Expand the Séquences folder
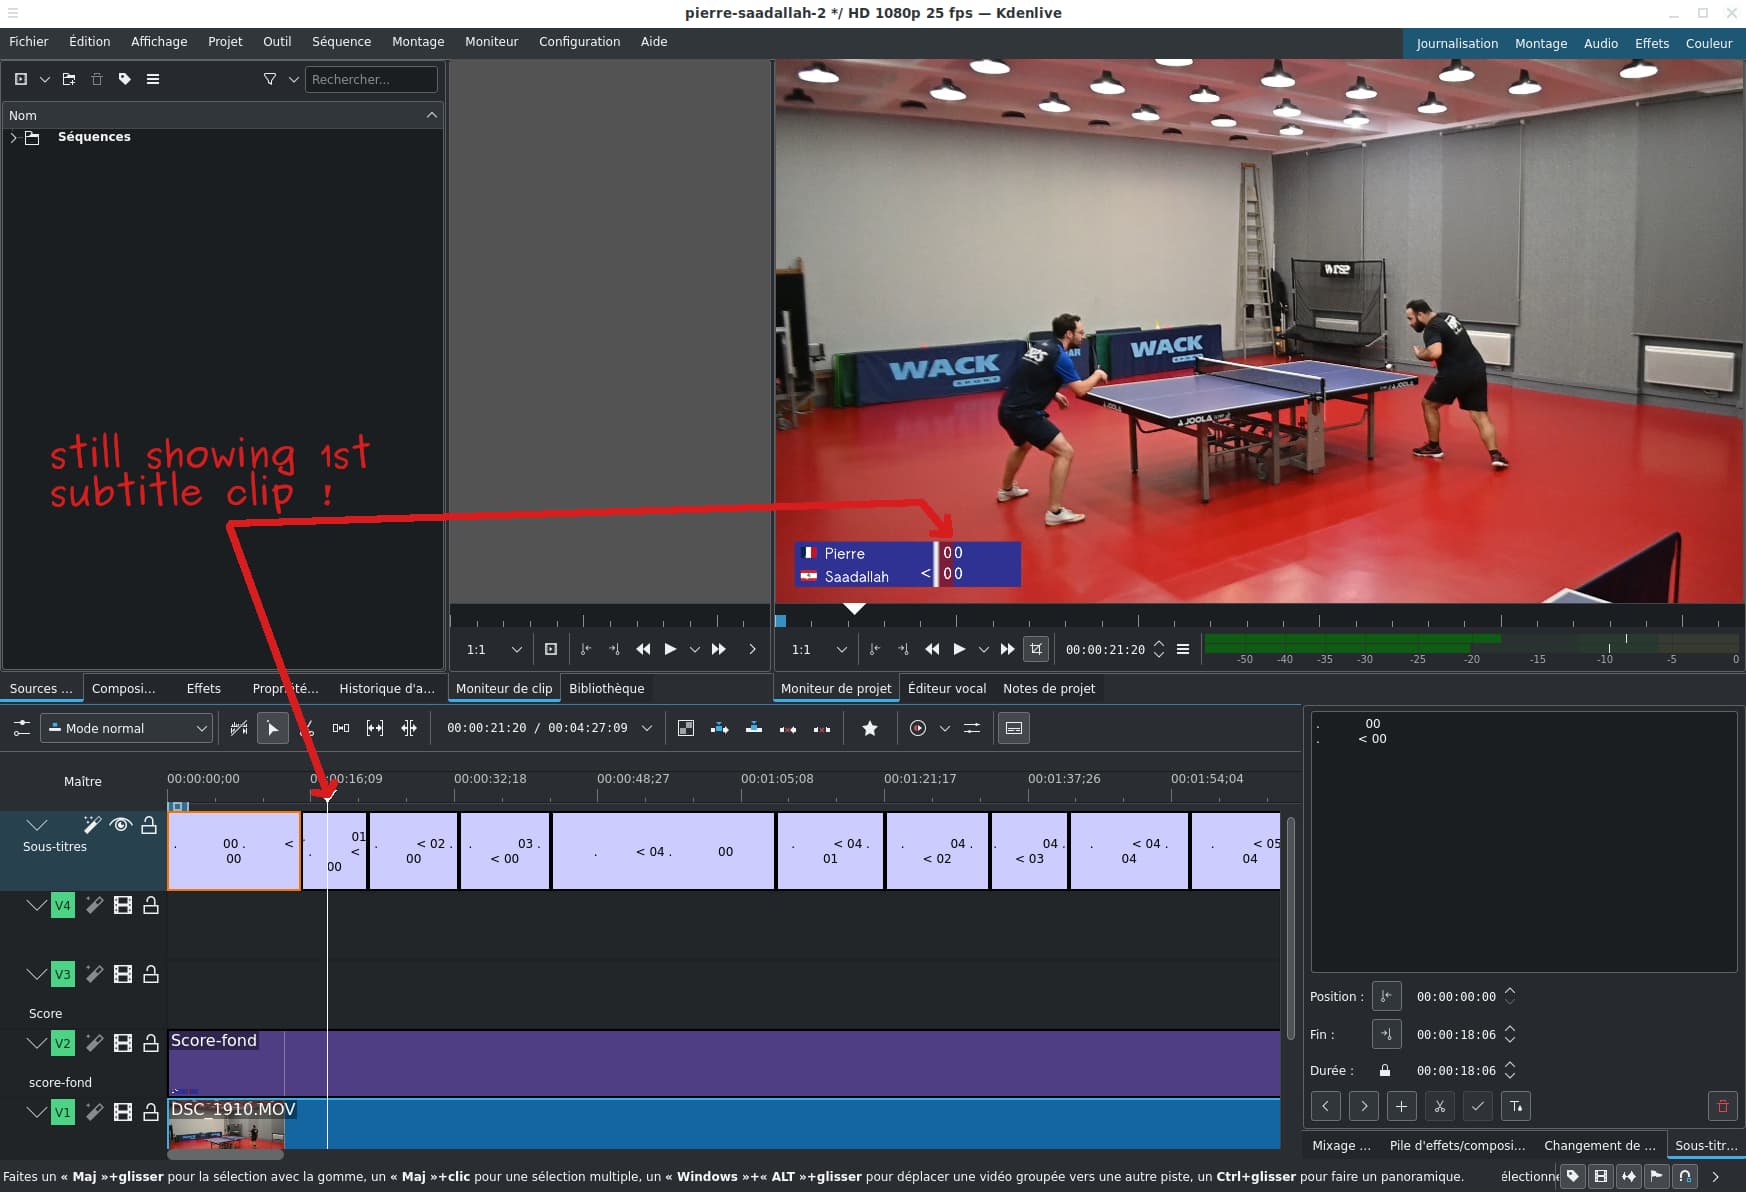 click(x=13, y=138)
